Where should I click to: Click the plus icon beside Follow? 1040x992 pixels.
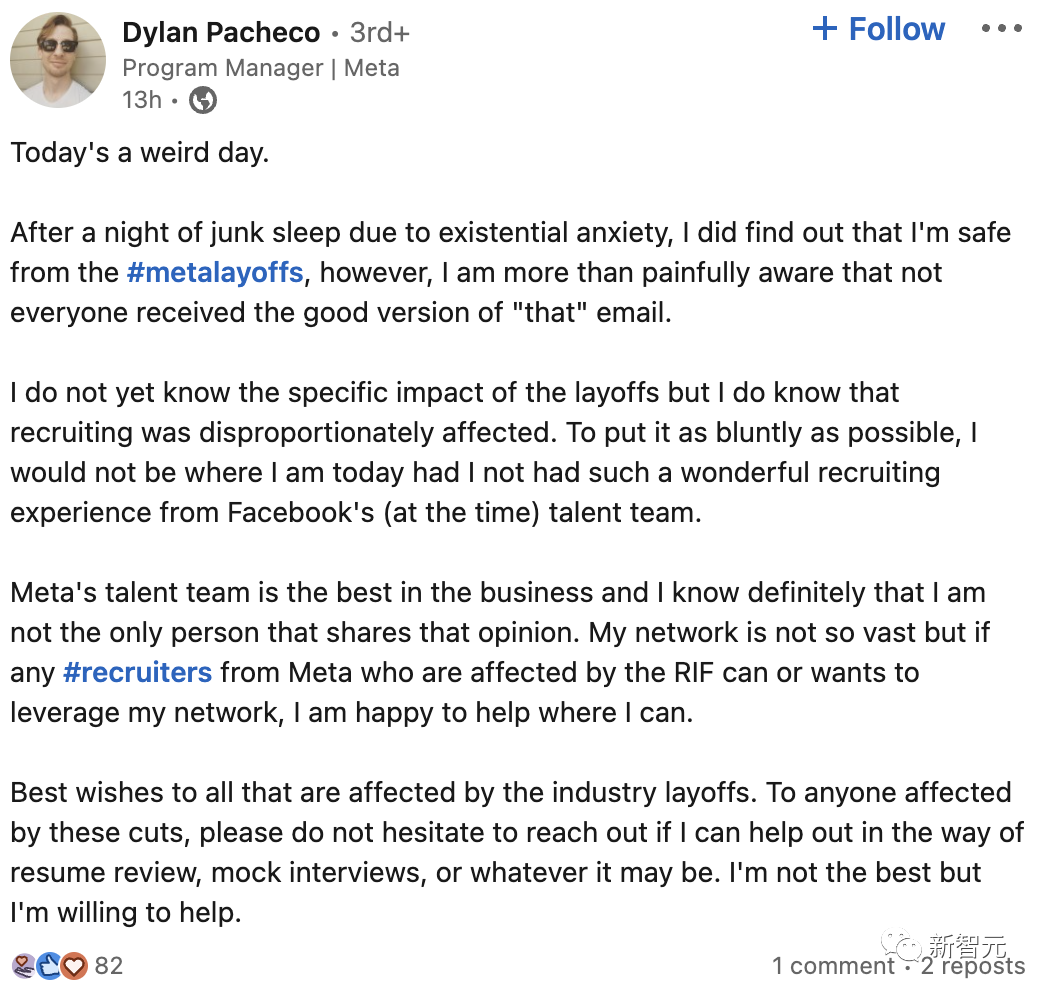click(x=825, y=29)
